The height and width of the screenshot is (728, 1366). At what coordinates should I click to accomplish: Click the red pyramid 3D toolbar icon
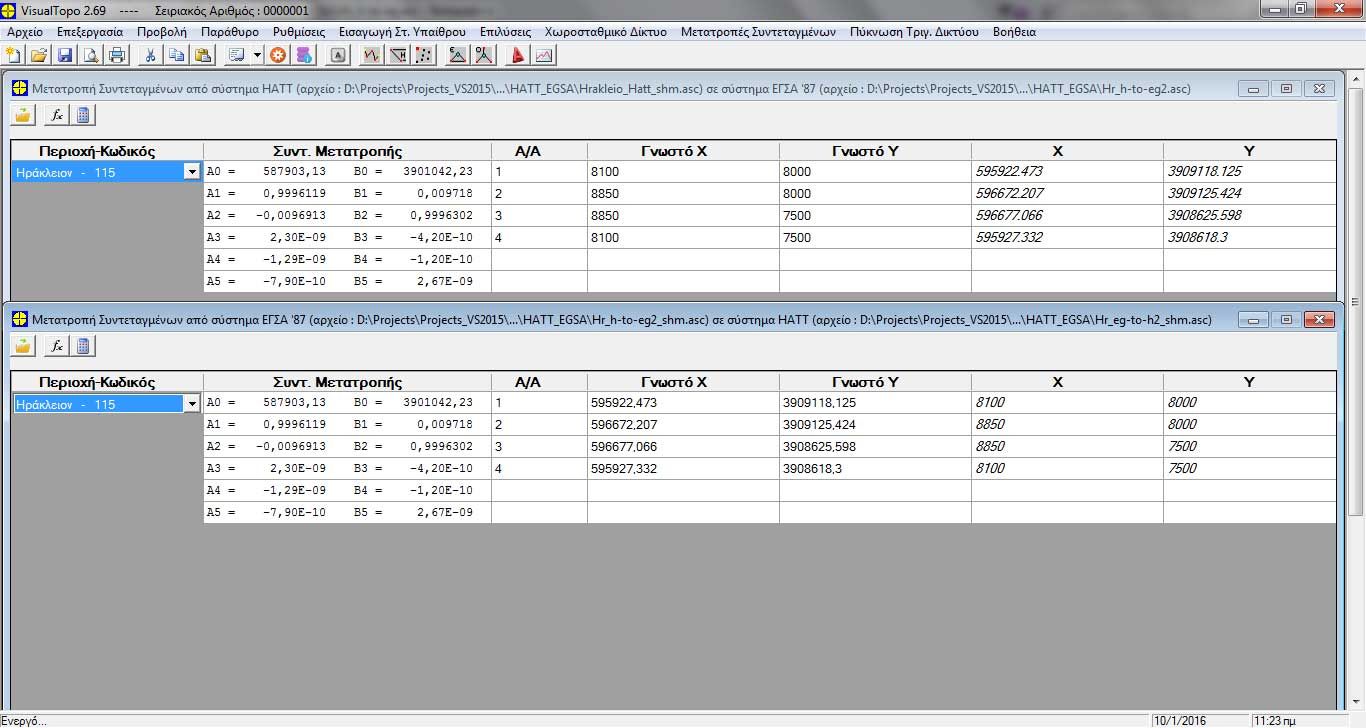click(517, 55)
